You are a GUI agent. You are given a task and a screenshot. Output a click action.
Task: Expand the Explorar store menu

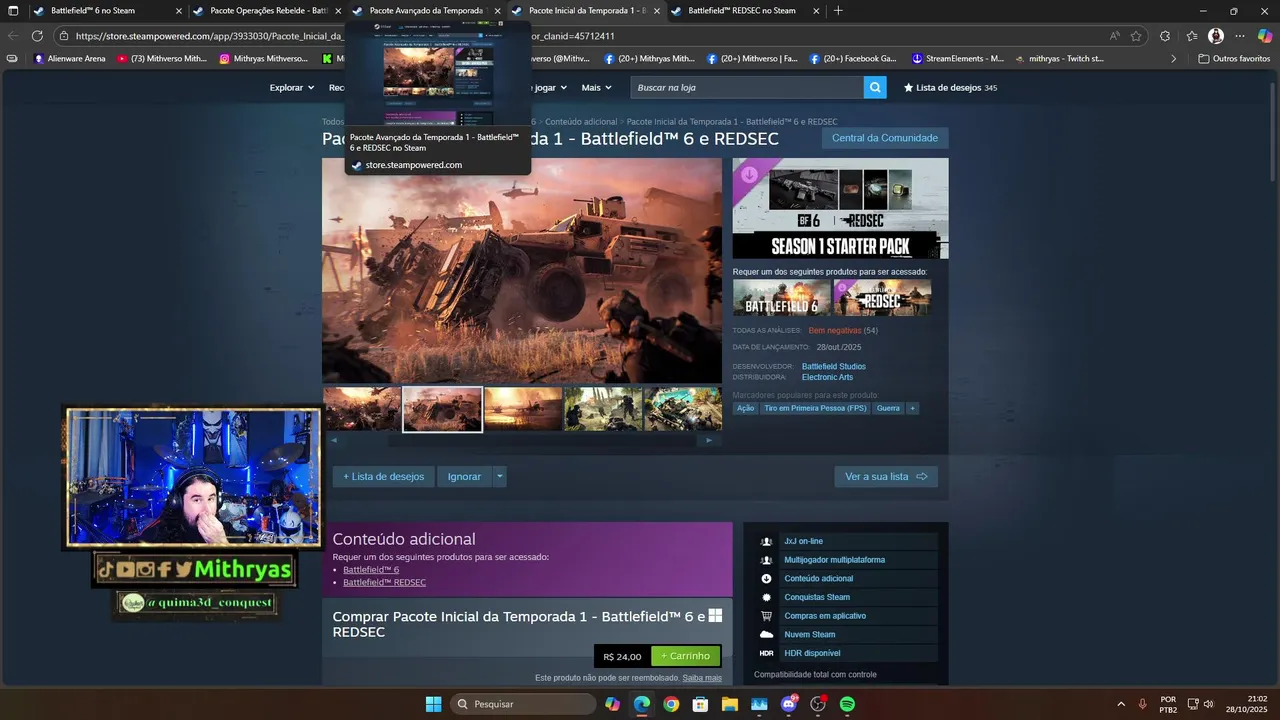click(x=291, y=88)
